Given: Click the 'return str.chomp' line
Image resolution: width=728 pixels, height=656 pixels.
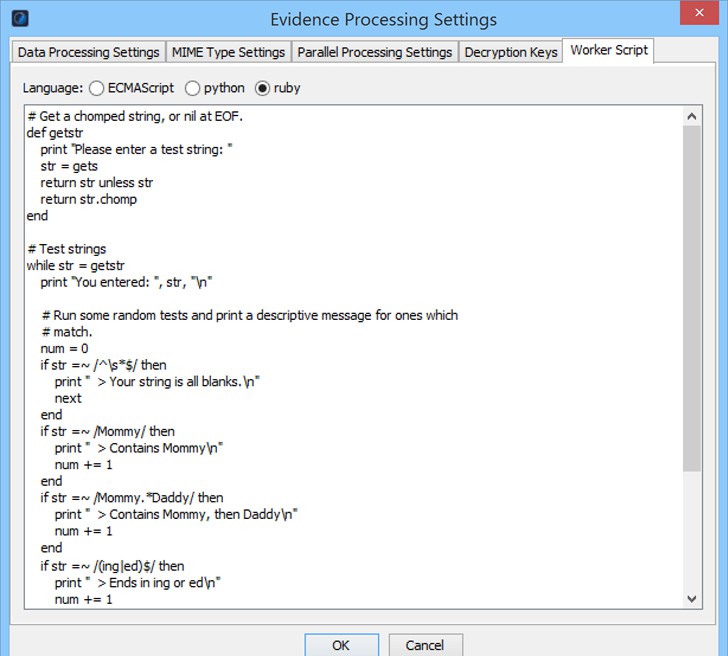Looking at the screenshot, I should pyautogui.click(x=89, y=199).
